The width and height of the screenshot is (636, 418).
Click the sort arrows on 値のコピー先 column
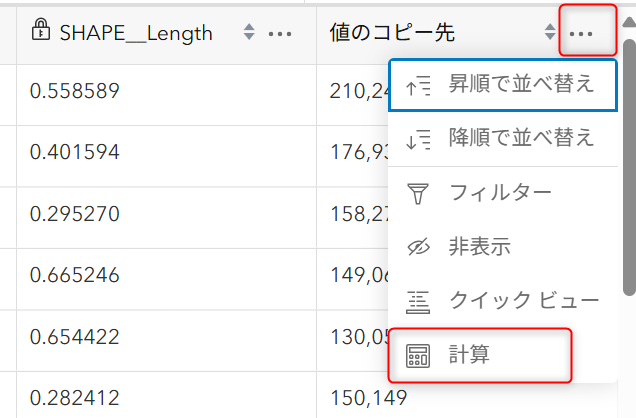coord(550,32)
